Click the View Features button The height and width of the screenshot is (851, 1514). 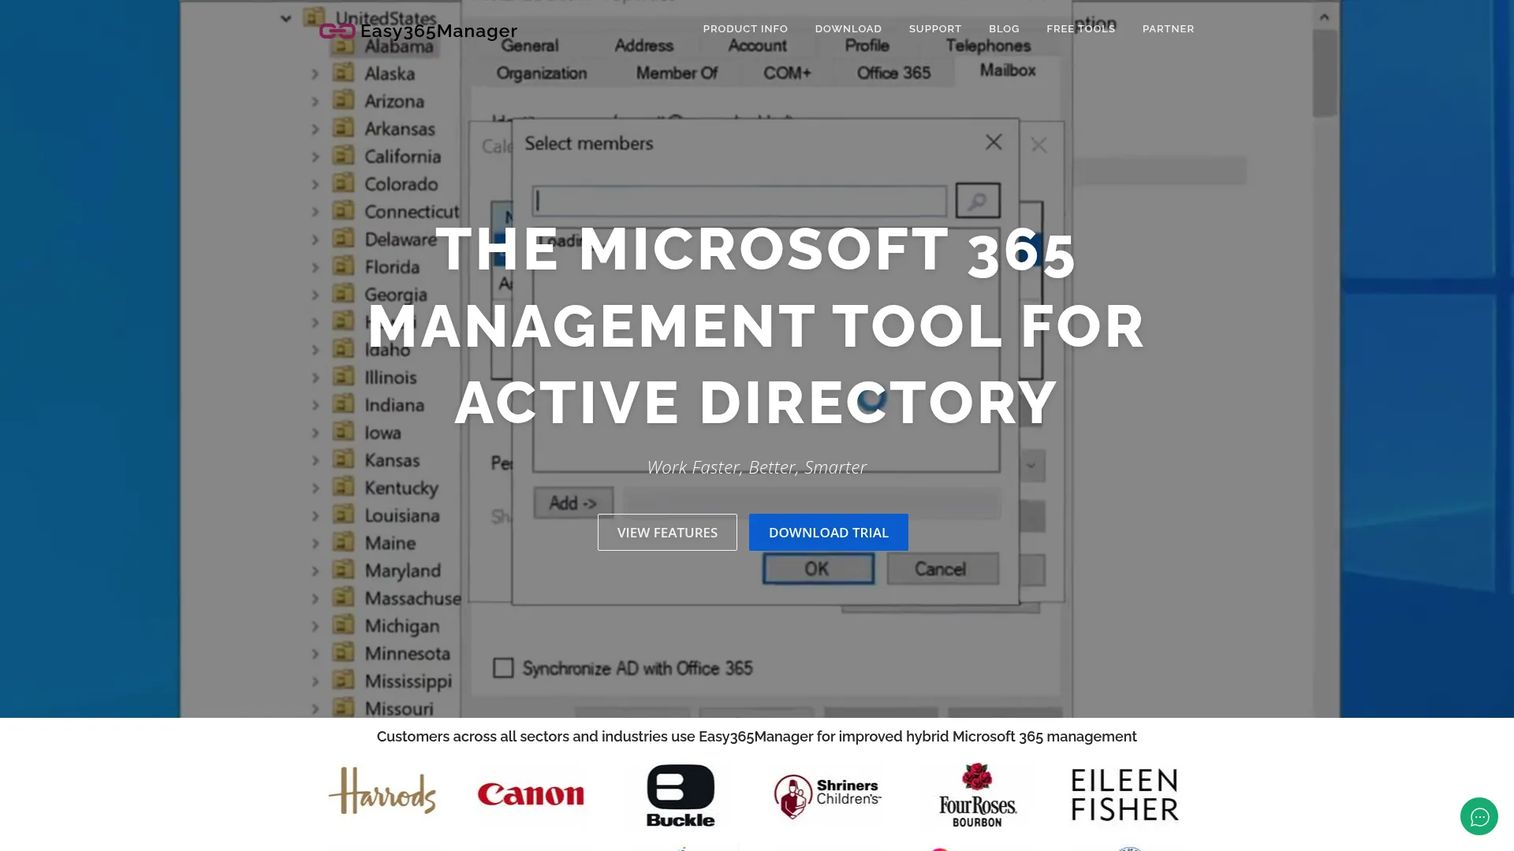[x=667, y=532]
